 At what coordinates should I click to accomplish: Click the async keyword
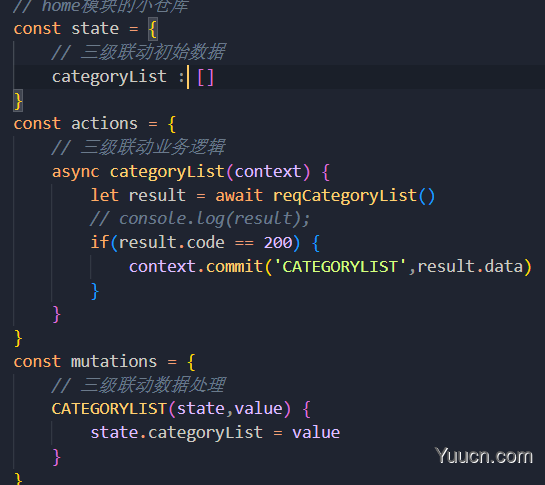tap(76, 172)
